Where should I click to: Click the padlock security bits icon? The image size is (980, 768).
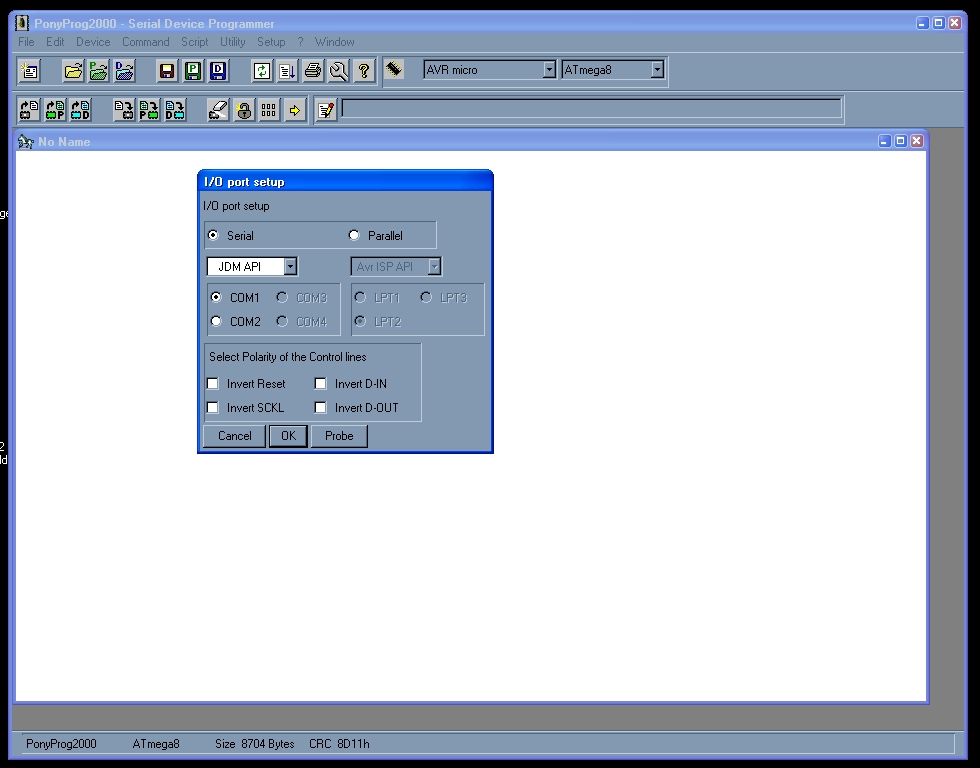244,110
